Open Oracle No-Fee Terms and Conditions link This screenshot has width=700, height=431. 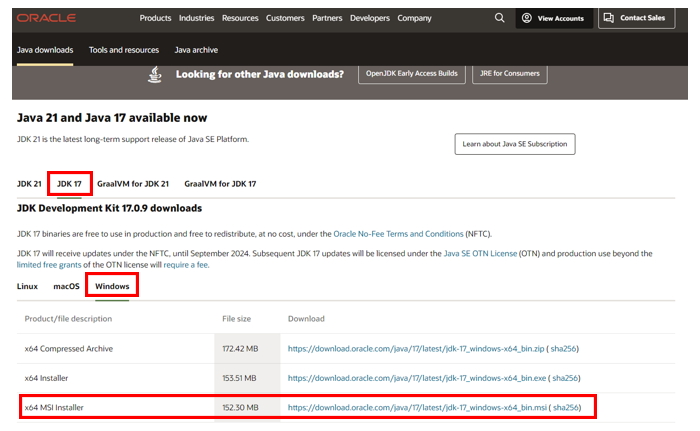[x=398, y=234]
